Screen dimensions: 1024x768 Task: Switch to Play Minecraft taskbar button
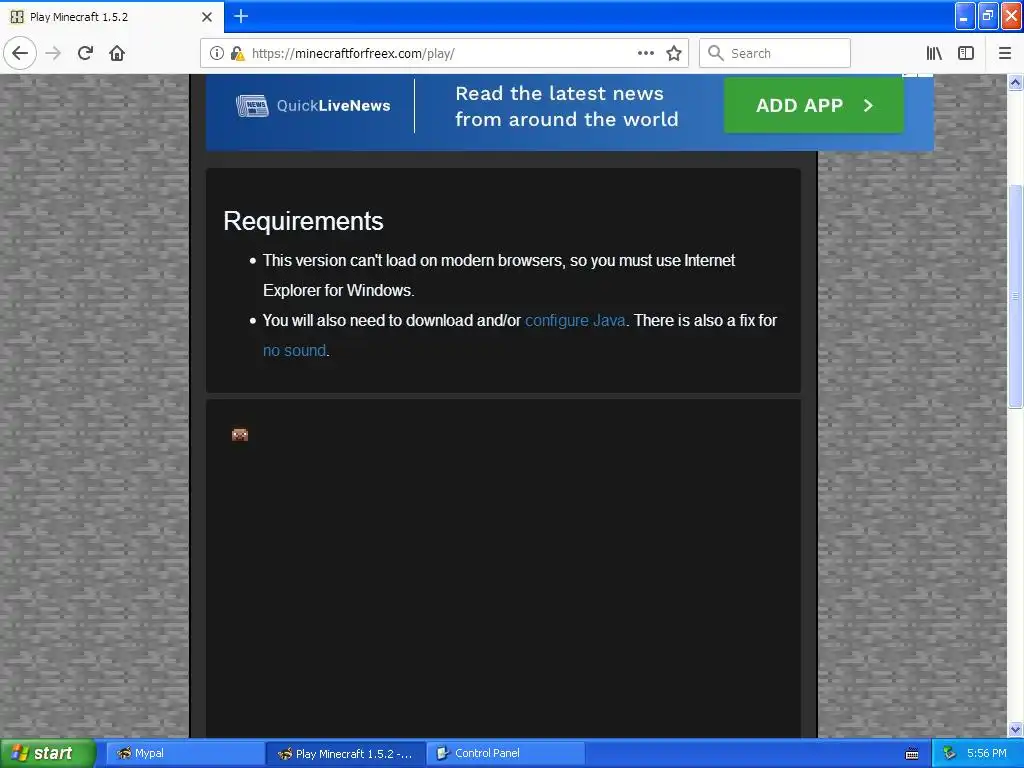tap(346, 753)
